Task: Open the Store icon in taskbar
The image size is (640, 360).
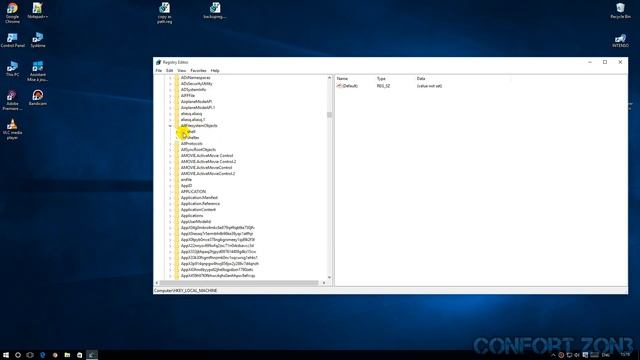Action: pos(79,355)
